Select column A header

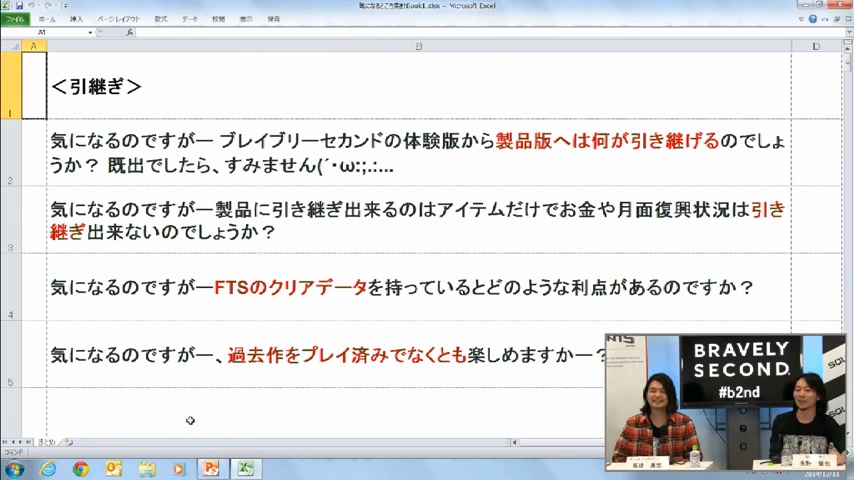tap(34, 46)
